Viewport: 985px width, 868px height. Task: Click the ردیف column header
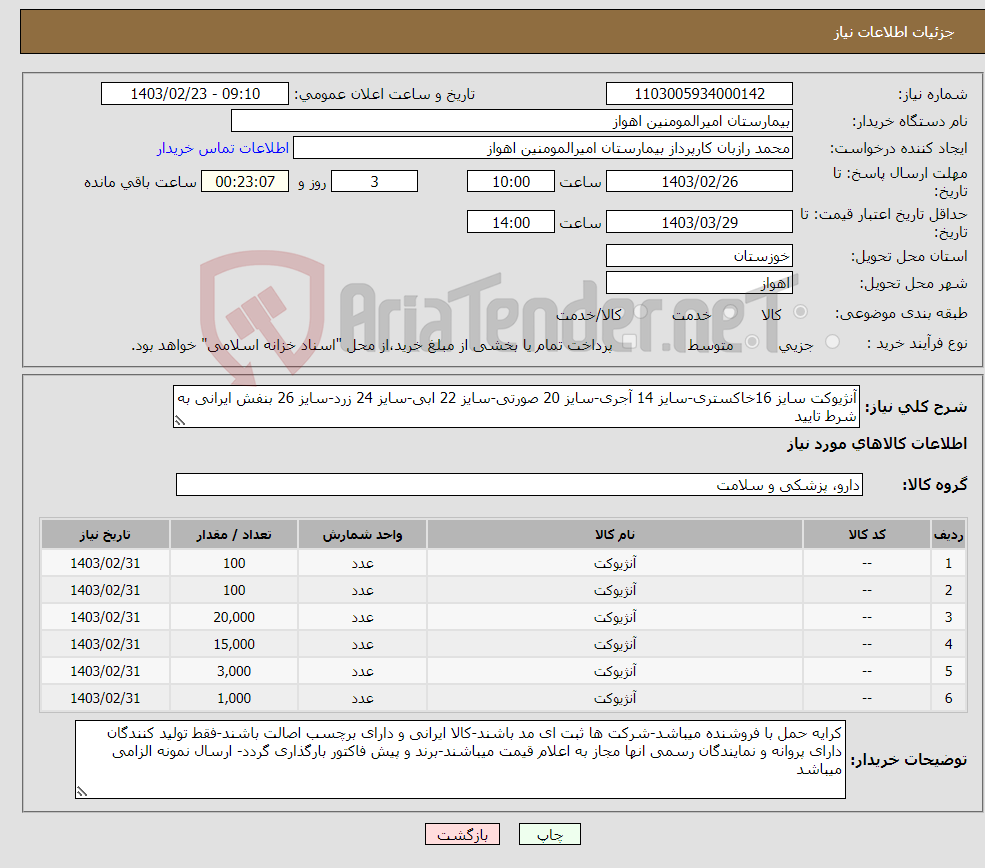tap(948, 534)
